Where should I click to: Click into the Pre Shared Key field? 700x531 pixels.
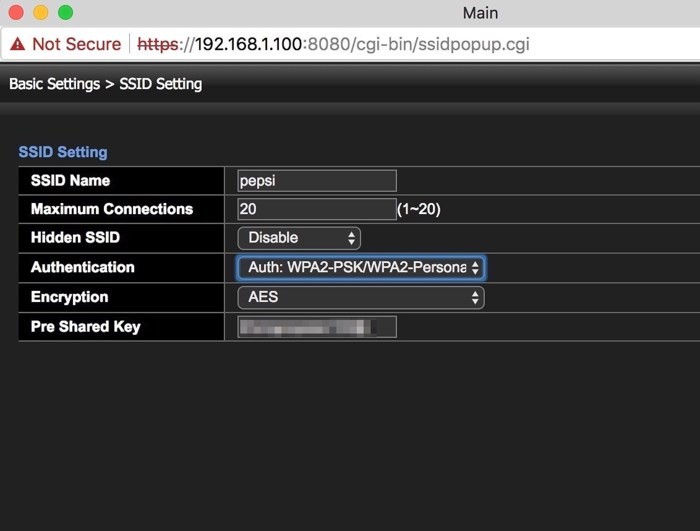[x=317, y=327]
